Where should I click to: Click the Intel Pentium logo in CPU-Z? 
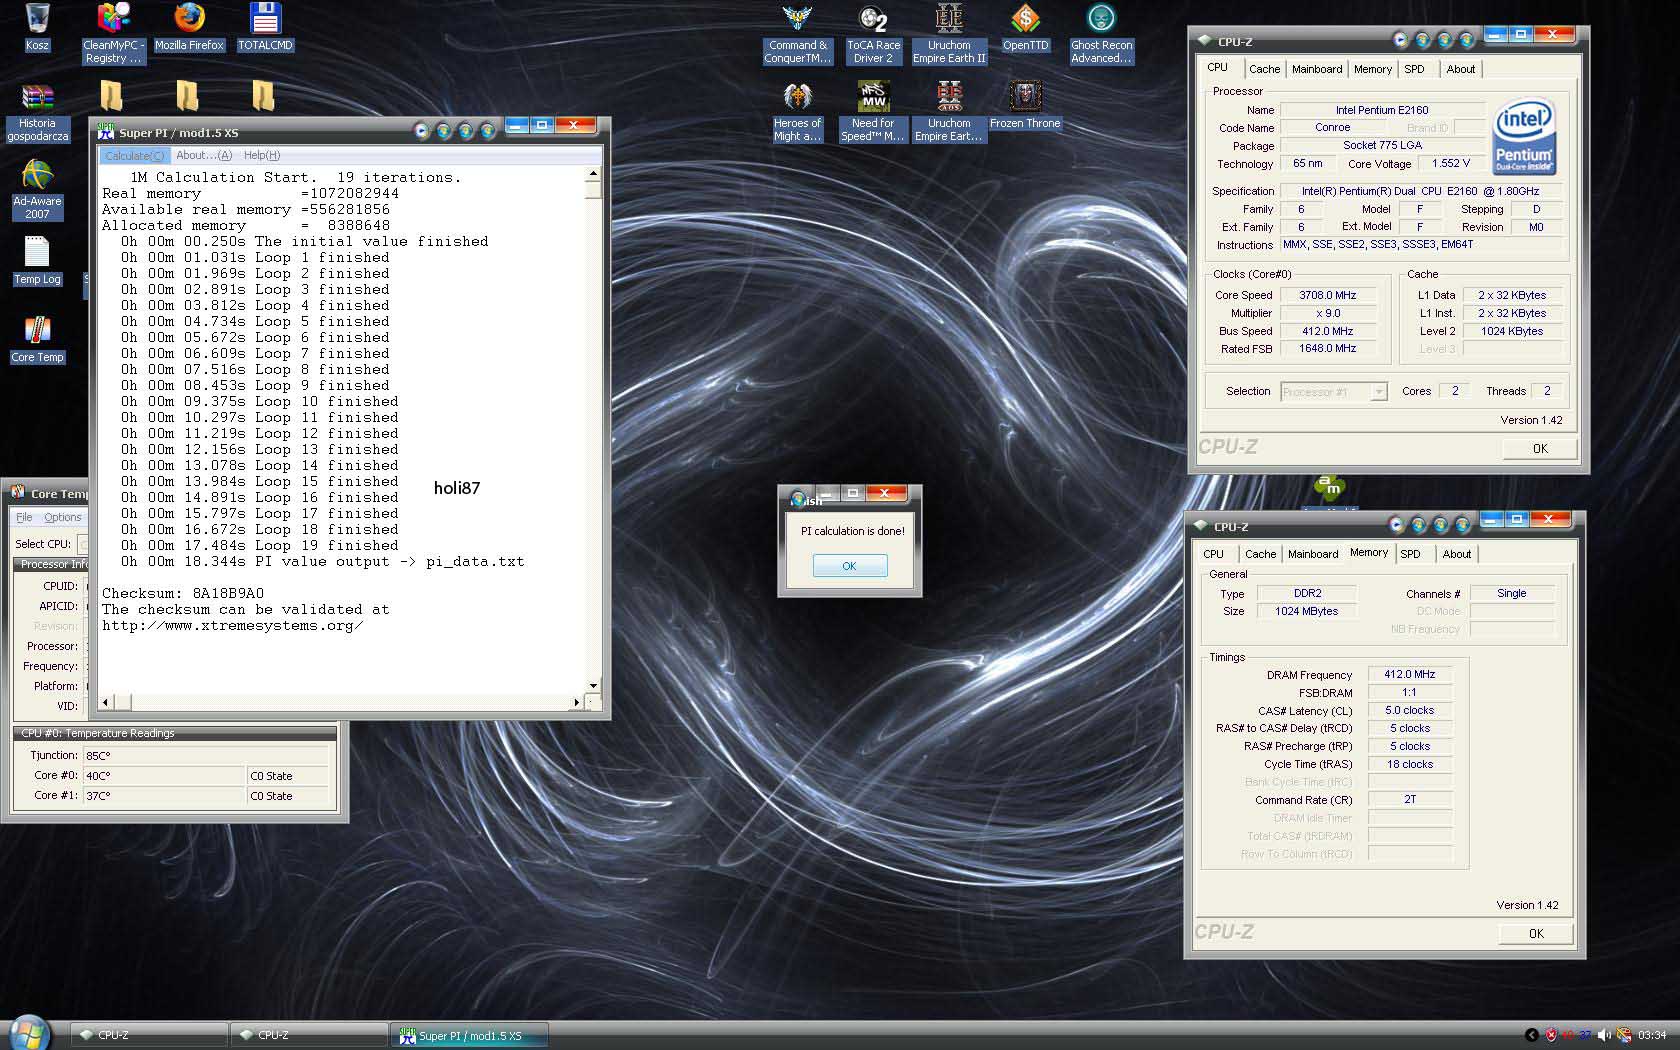click(x=1523, y=137)
